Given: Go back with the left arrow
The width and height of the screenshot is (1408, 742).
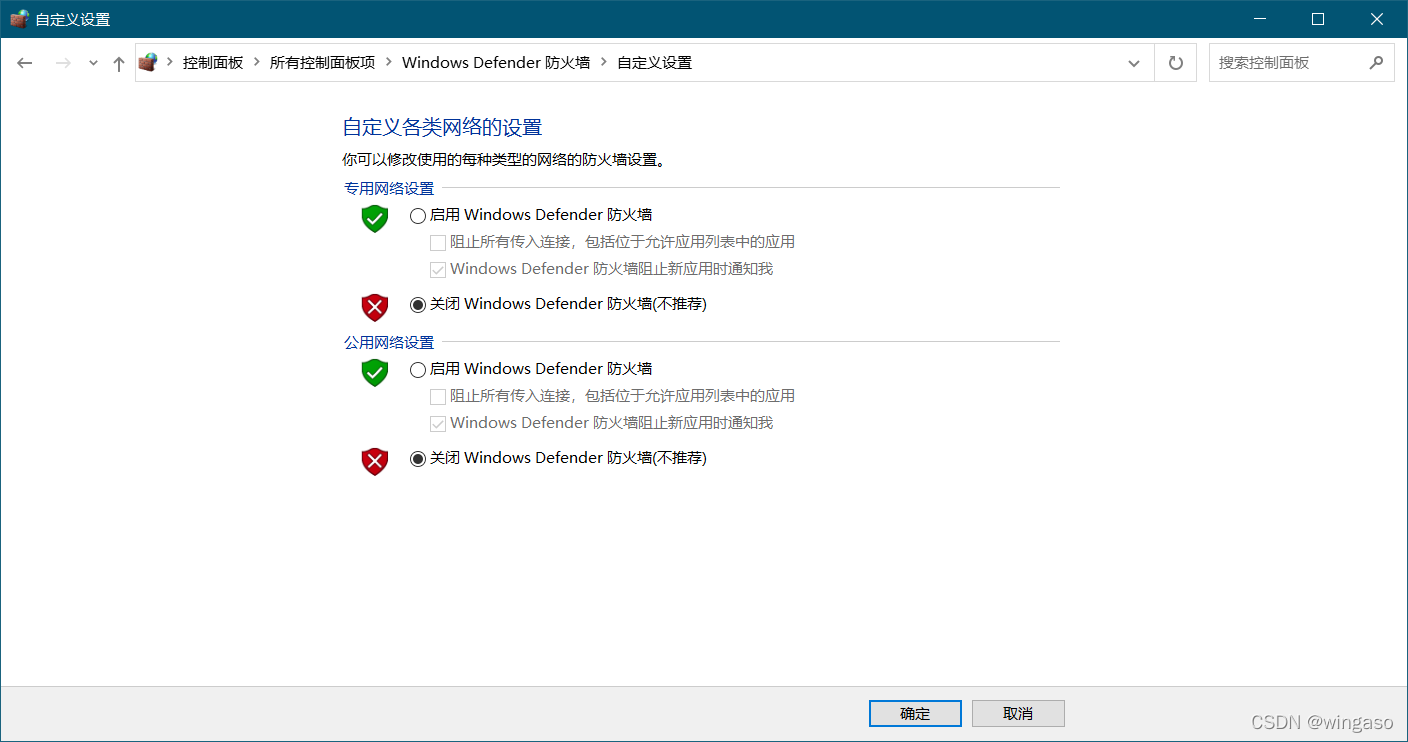Looking at the screenshot, I should 25,63.
